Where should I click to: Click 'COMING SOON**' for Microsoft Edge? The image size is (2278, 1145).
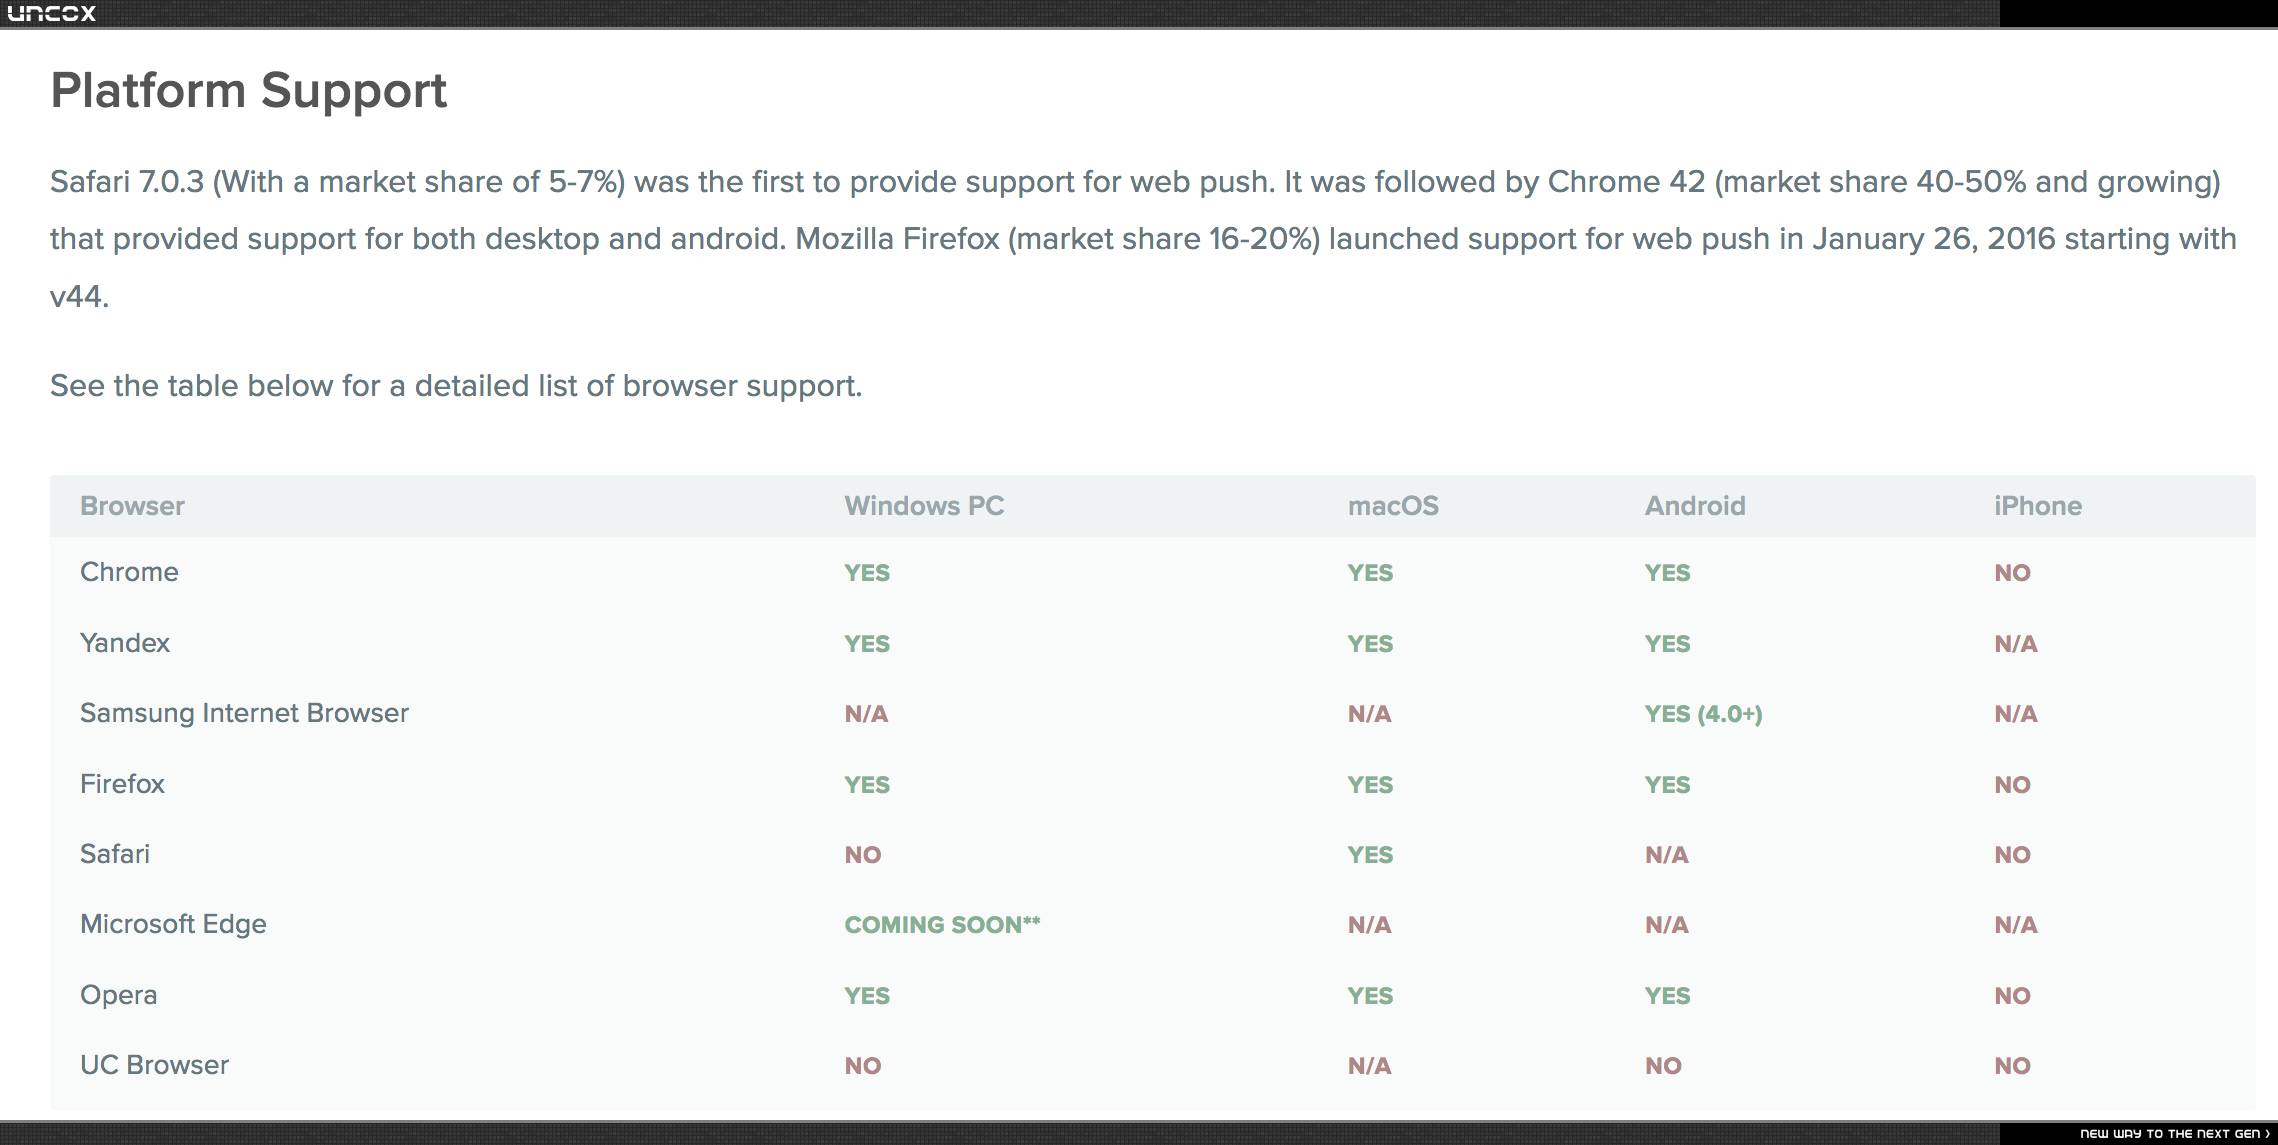coord(942,925)
